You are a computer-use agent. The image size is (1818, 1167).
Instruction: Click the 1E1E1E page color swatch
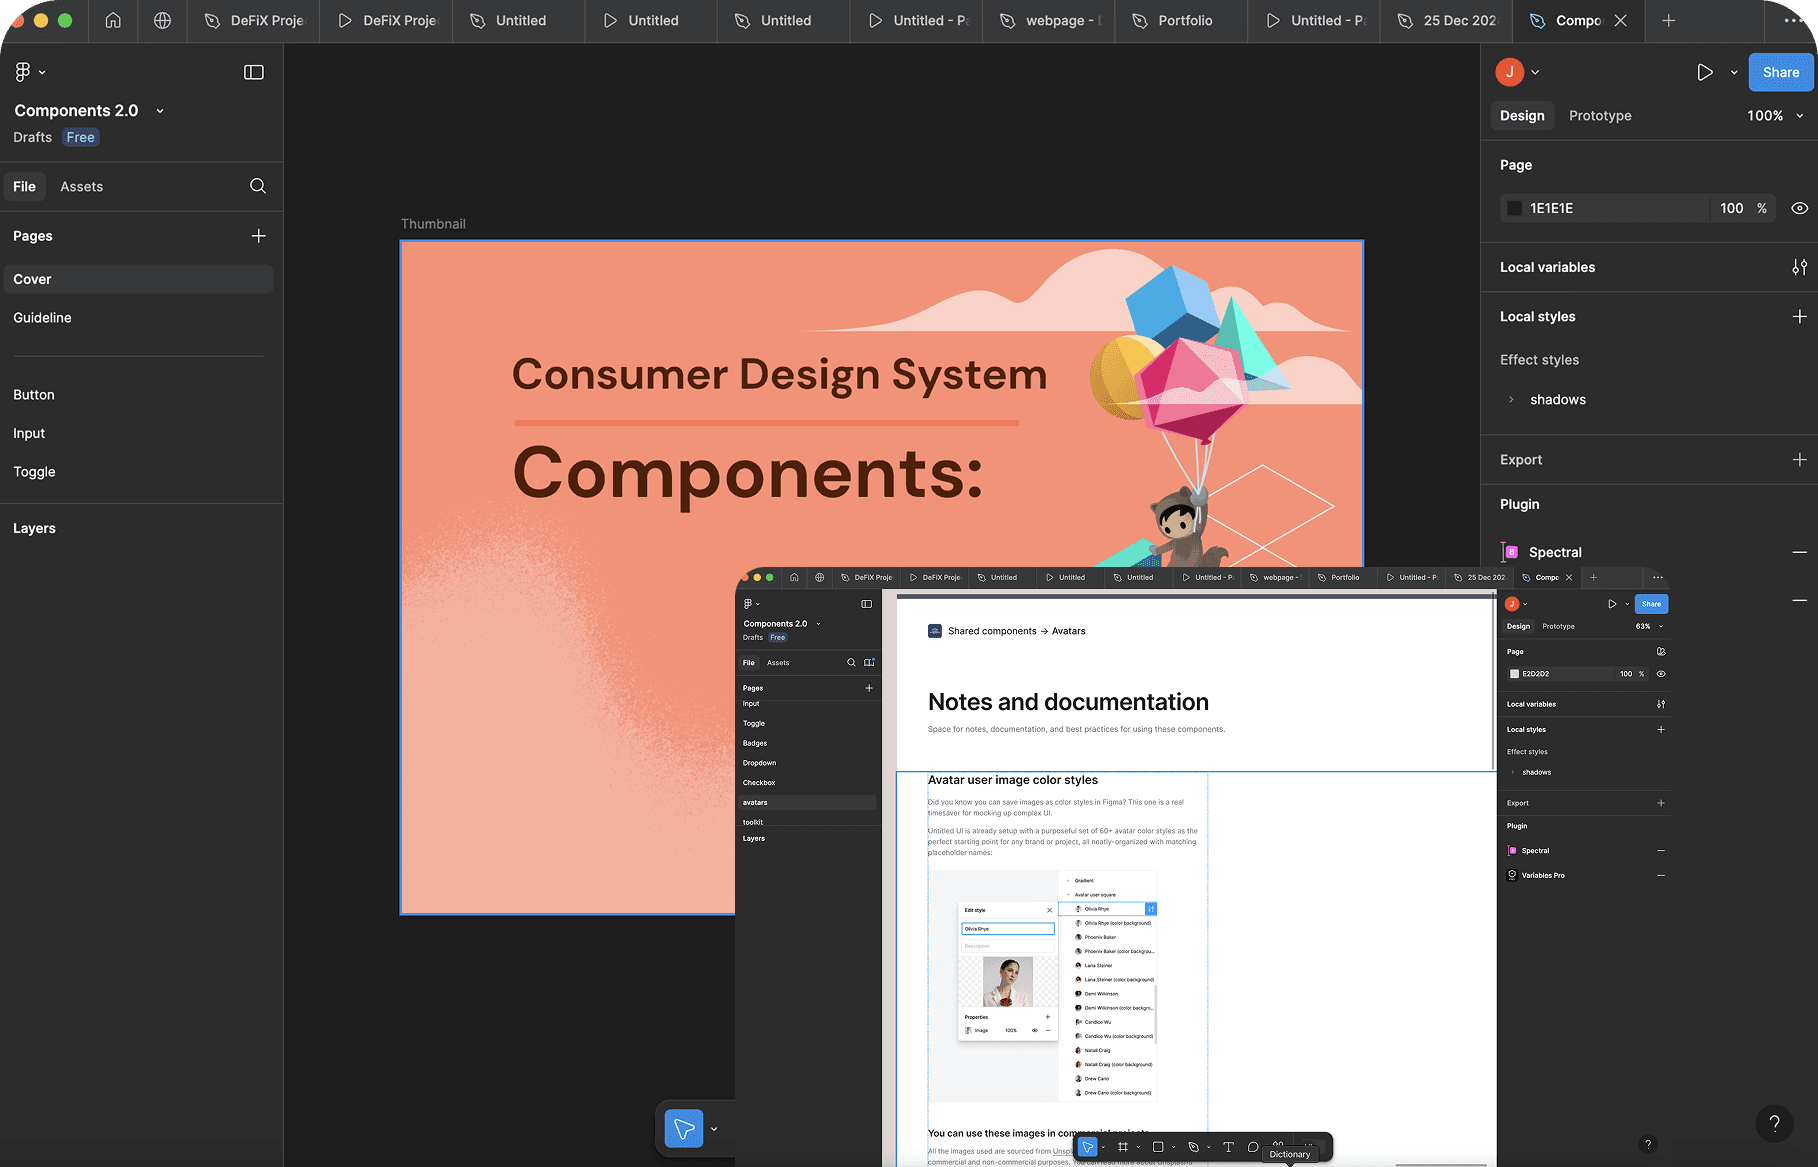pos(1515,208)
